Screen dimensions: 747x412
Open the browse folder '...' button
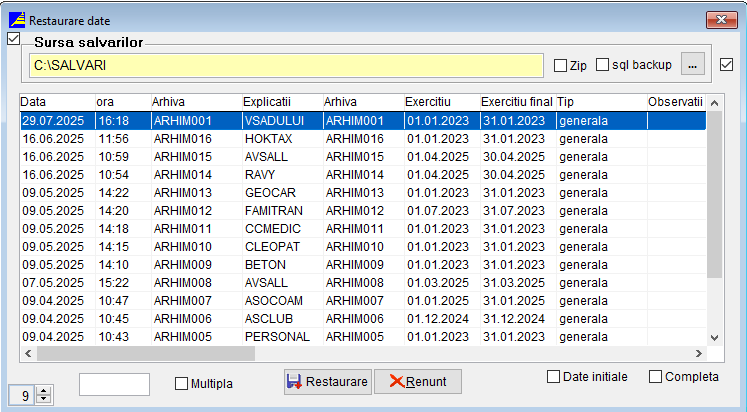click(x=693, y=64)
